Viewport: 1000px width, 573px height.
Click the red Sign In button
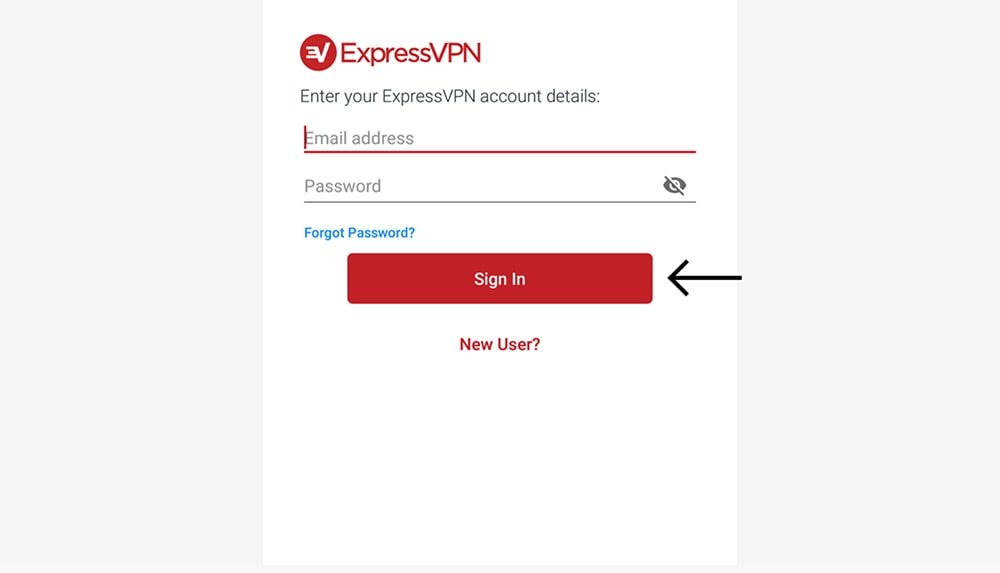coord(499,278)
